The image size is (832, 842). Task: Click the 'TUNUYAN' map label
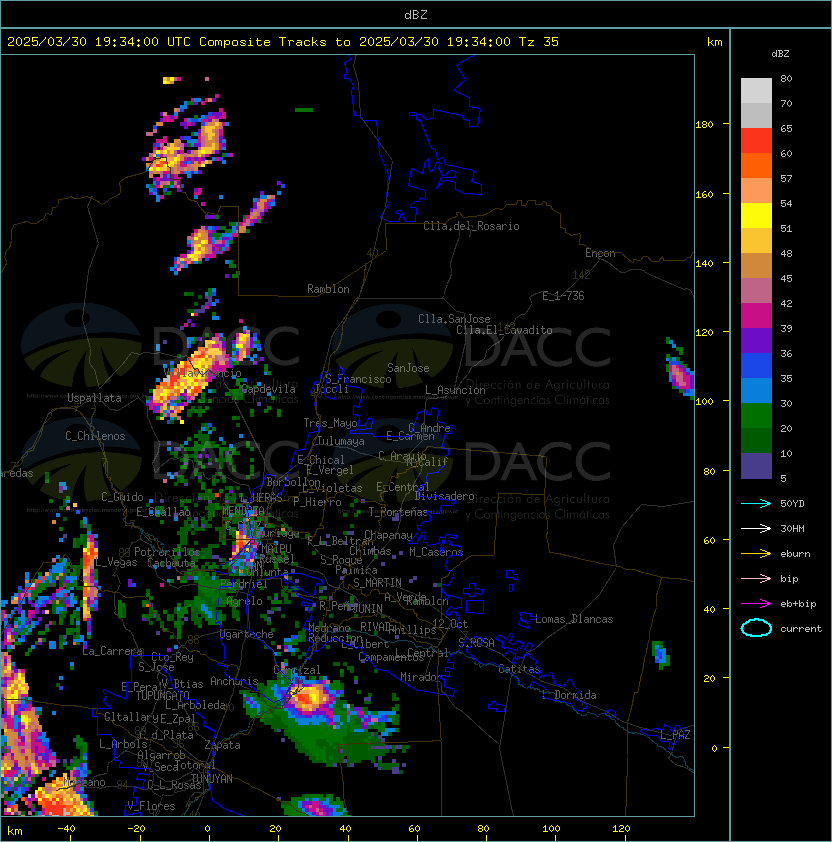[x=212, y=779]
